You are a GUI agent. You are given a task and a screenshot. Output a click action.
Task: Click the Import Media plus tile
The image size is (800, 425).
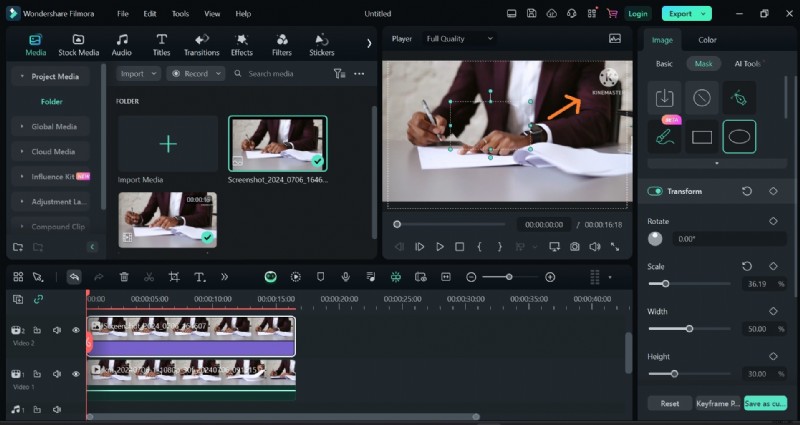168,144
